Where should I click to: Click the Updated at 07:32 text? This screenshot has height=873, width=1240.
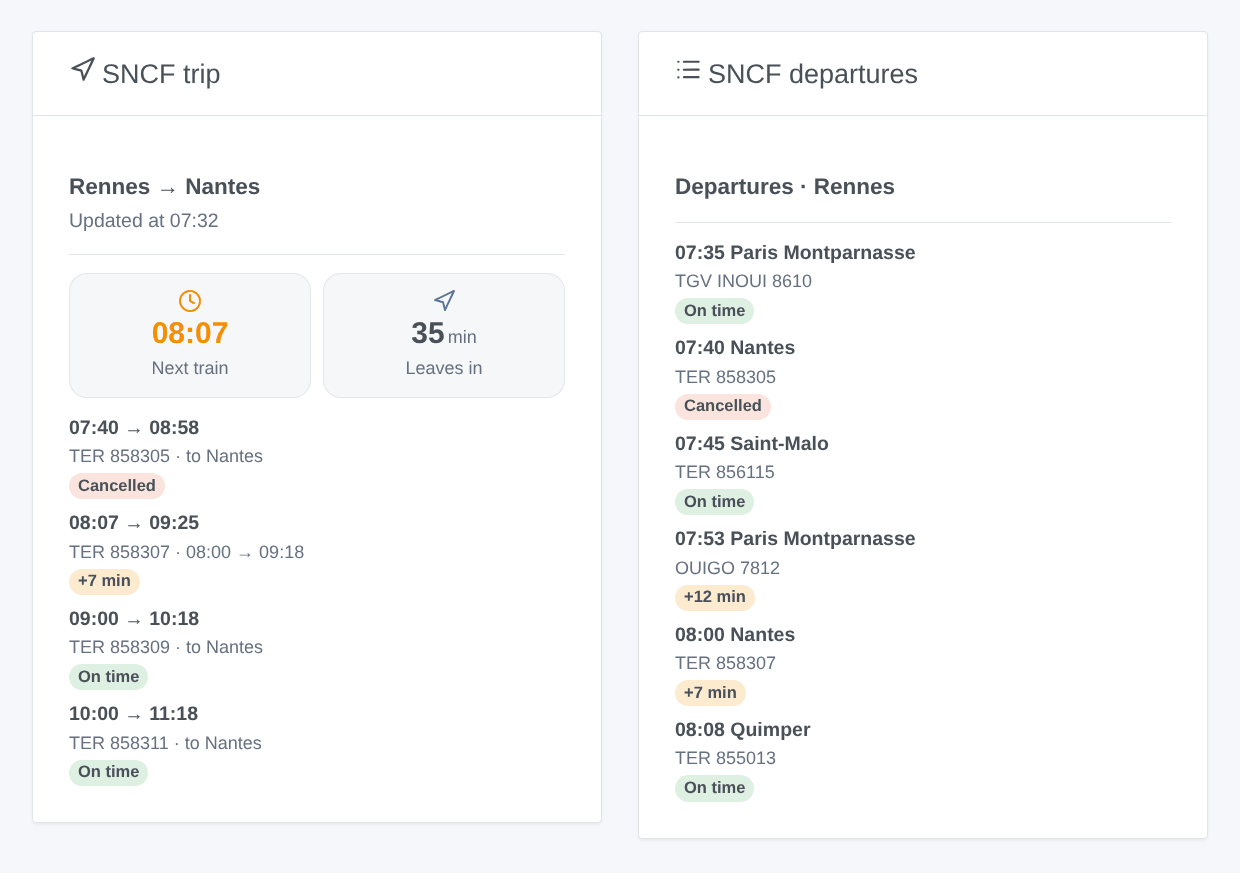[144, 221]
